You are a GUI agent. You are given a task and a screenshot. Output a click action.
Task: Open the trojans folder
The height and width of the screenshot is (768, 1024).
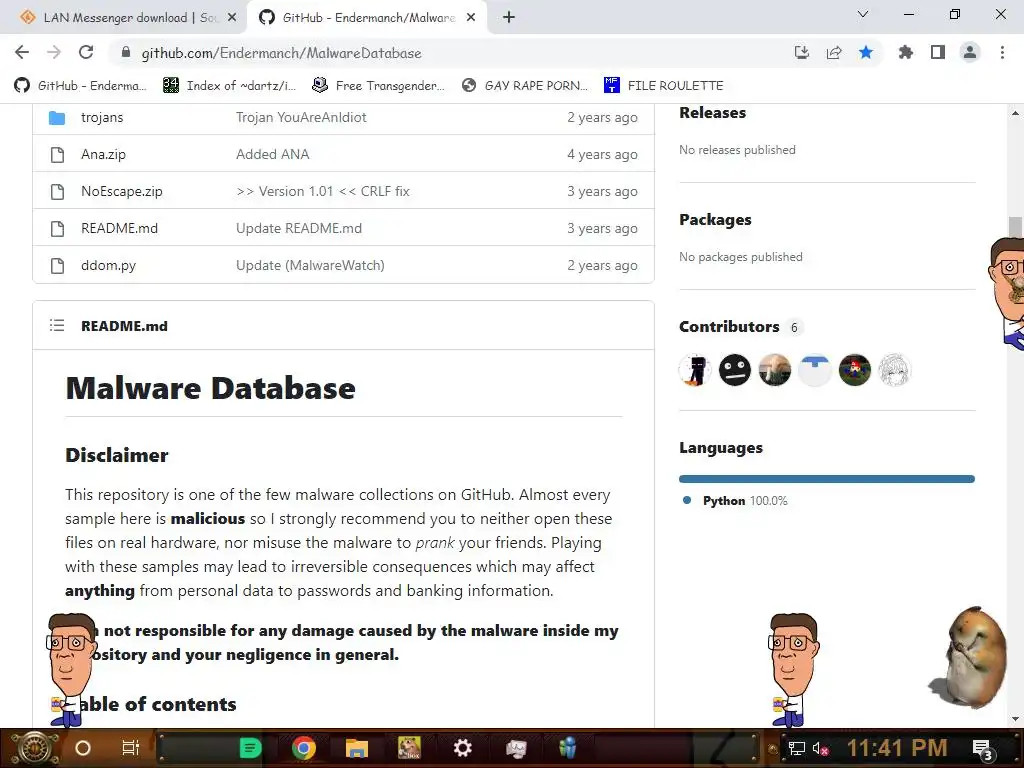coord(102,118)
